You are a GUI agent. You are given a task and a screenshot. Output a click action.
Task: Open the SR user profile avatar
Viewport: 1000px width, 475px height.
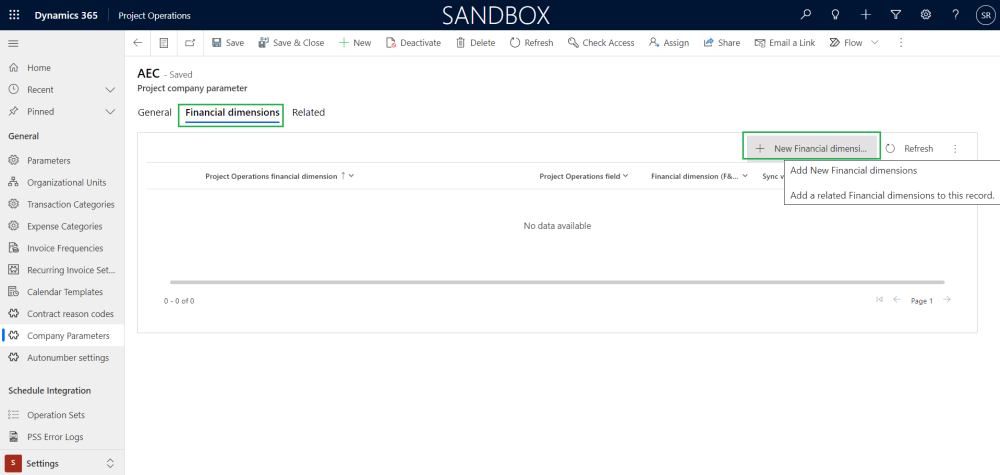coord(985,15)
